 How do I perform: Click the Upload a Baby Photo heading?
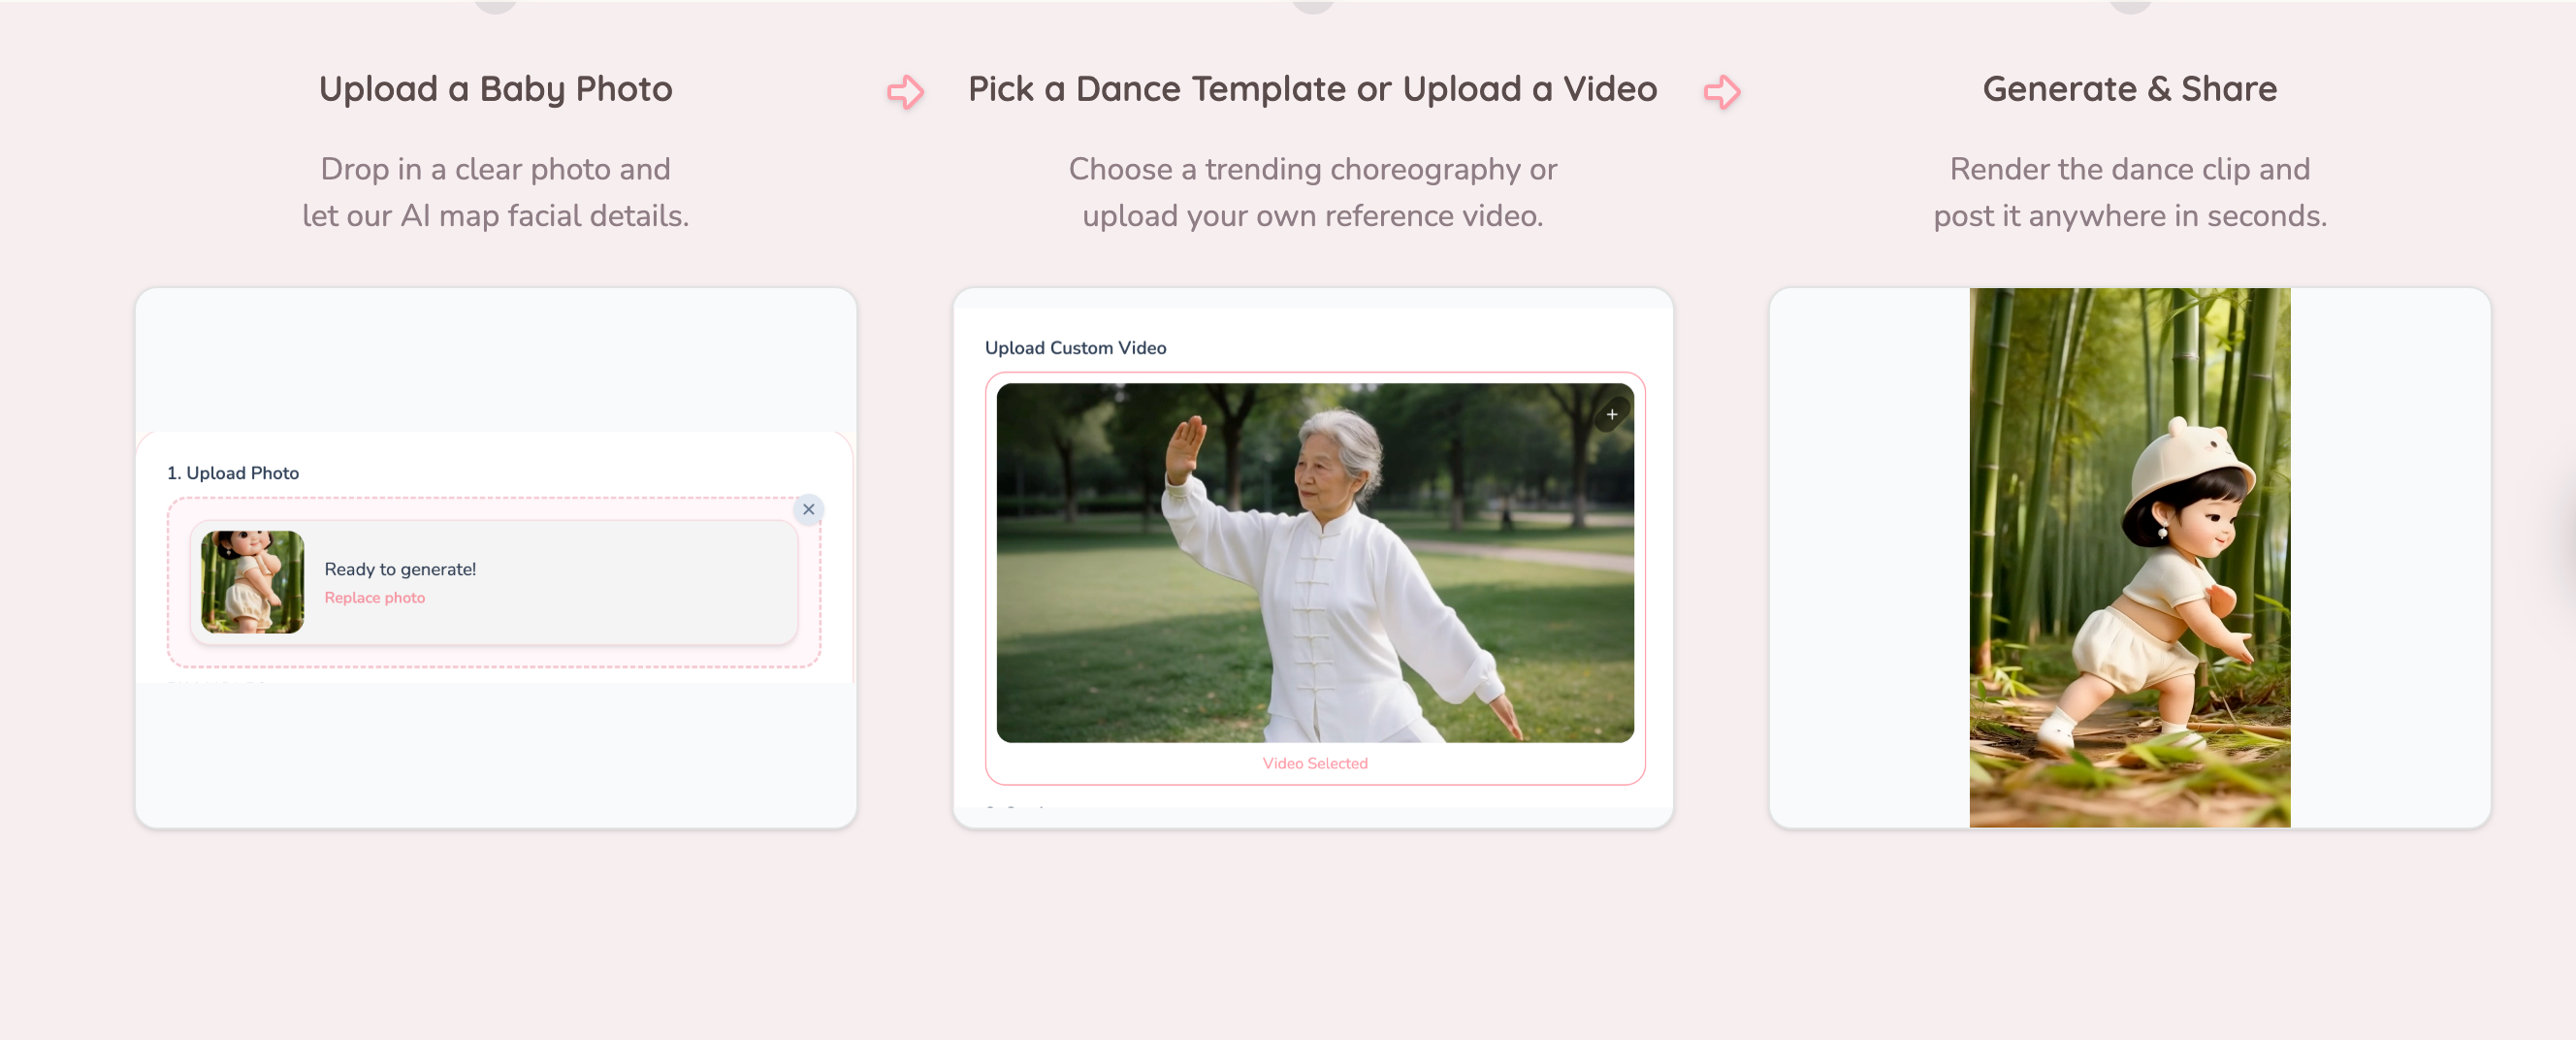[495, 88]
